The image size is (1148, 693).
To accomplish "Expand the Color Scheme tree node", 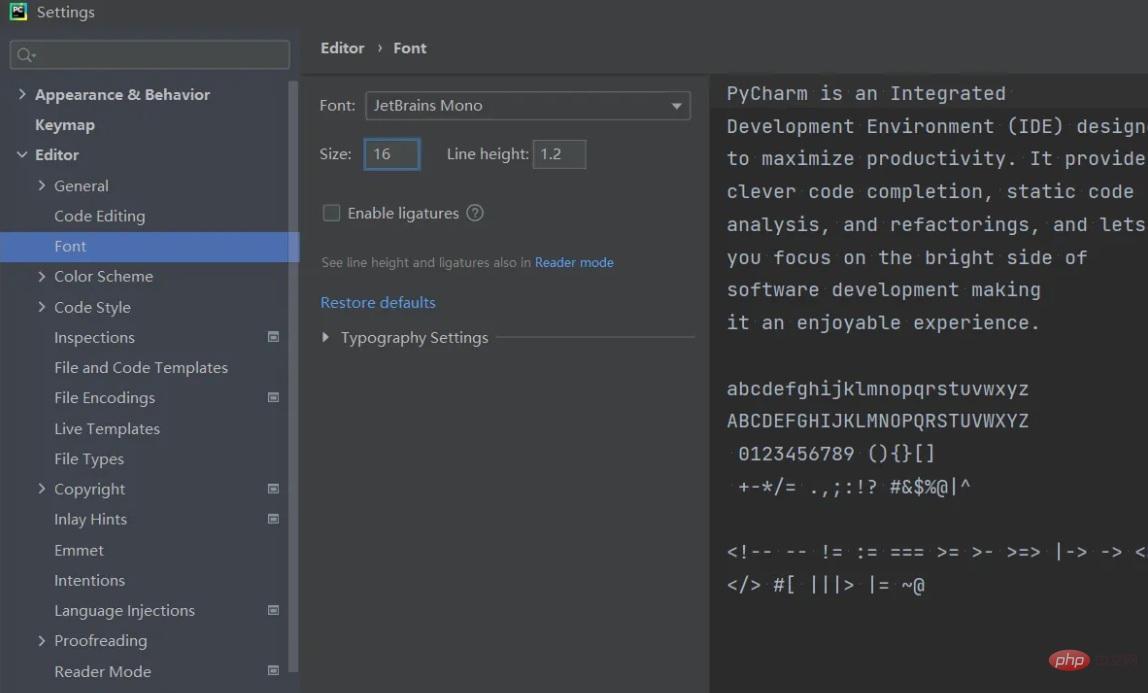I will 41,276.
